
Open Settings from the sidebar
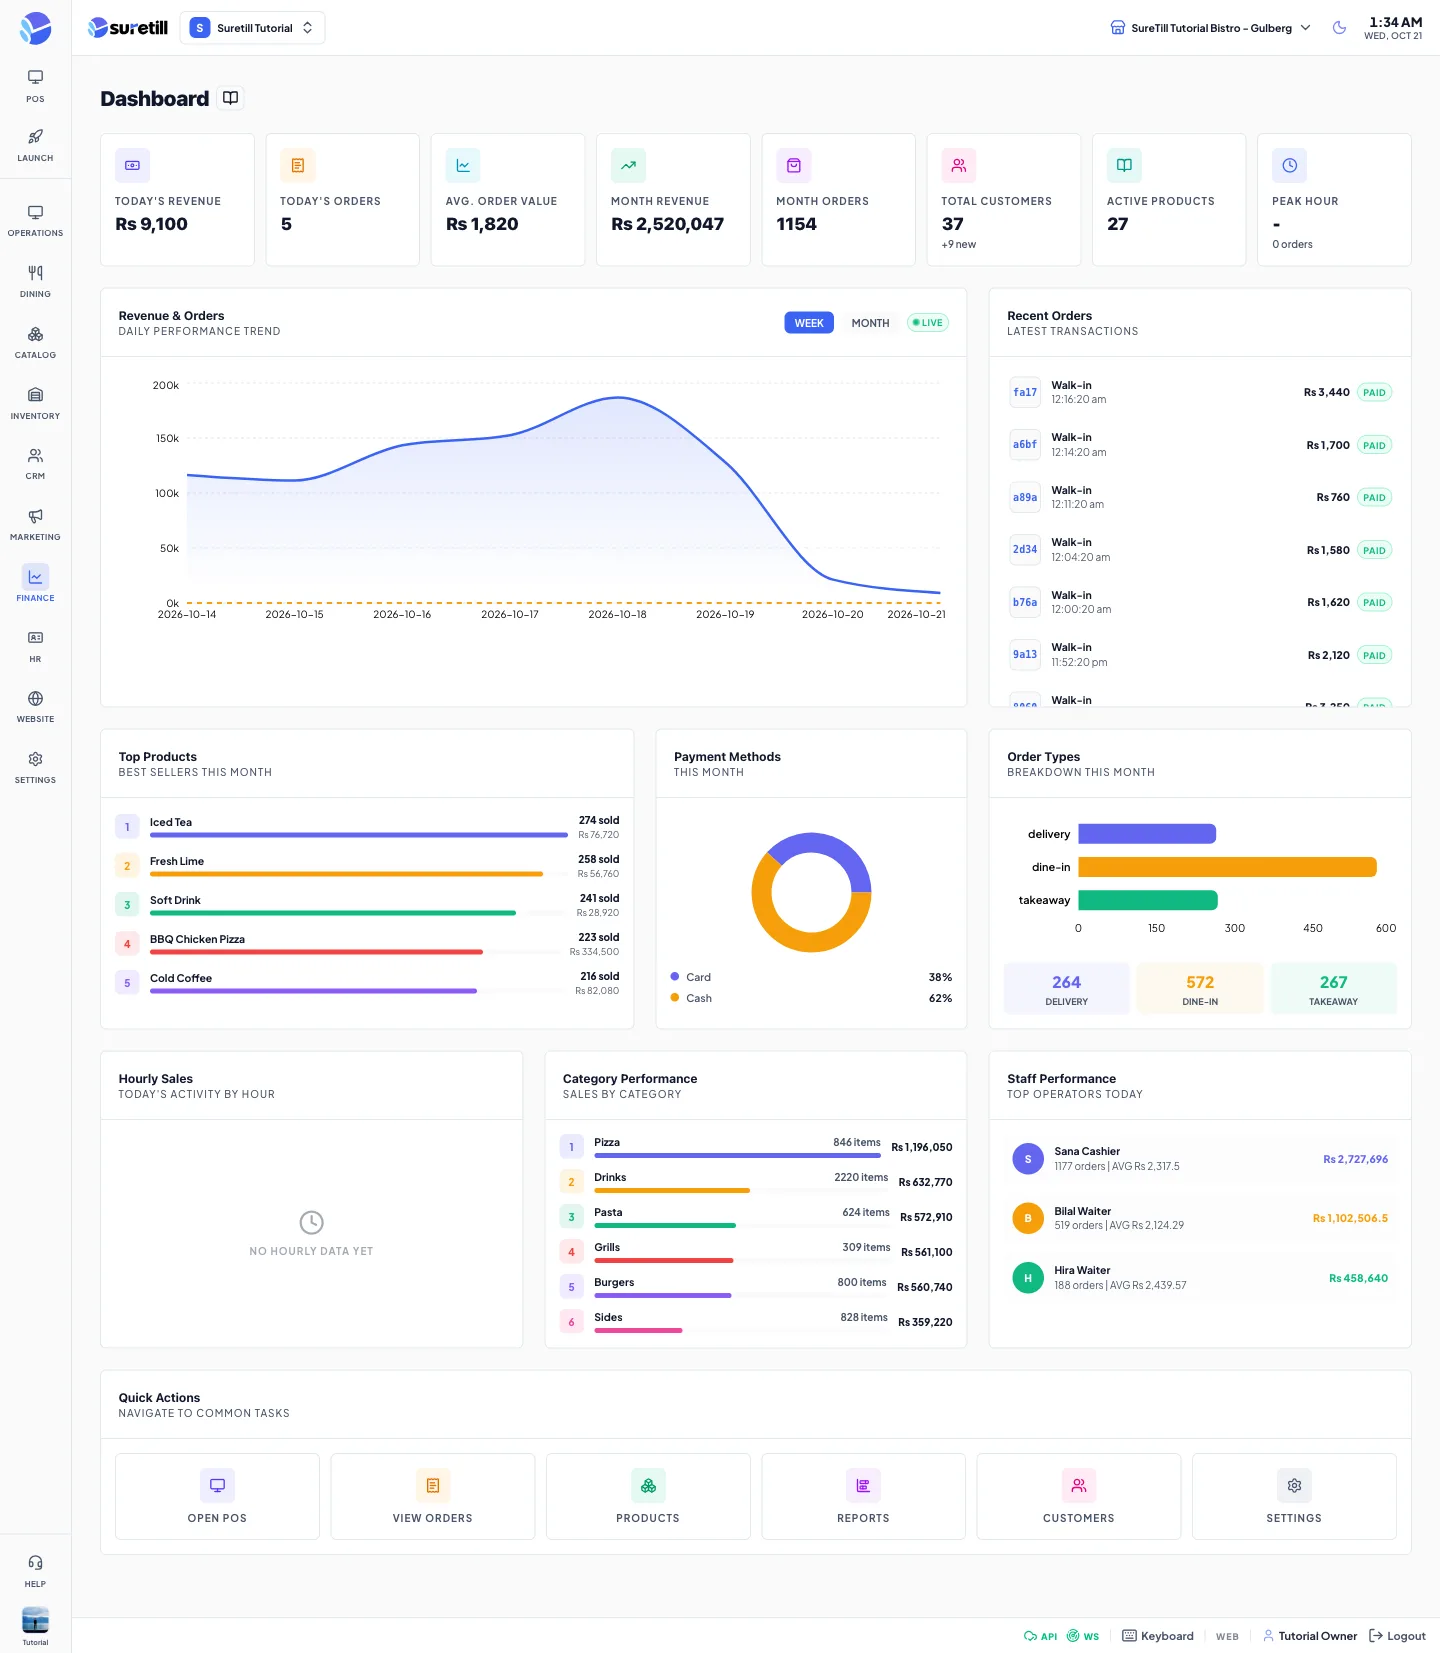pyautogui.click(x=35, y=768)
